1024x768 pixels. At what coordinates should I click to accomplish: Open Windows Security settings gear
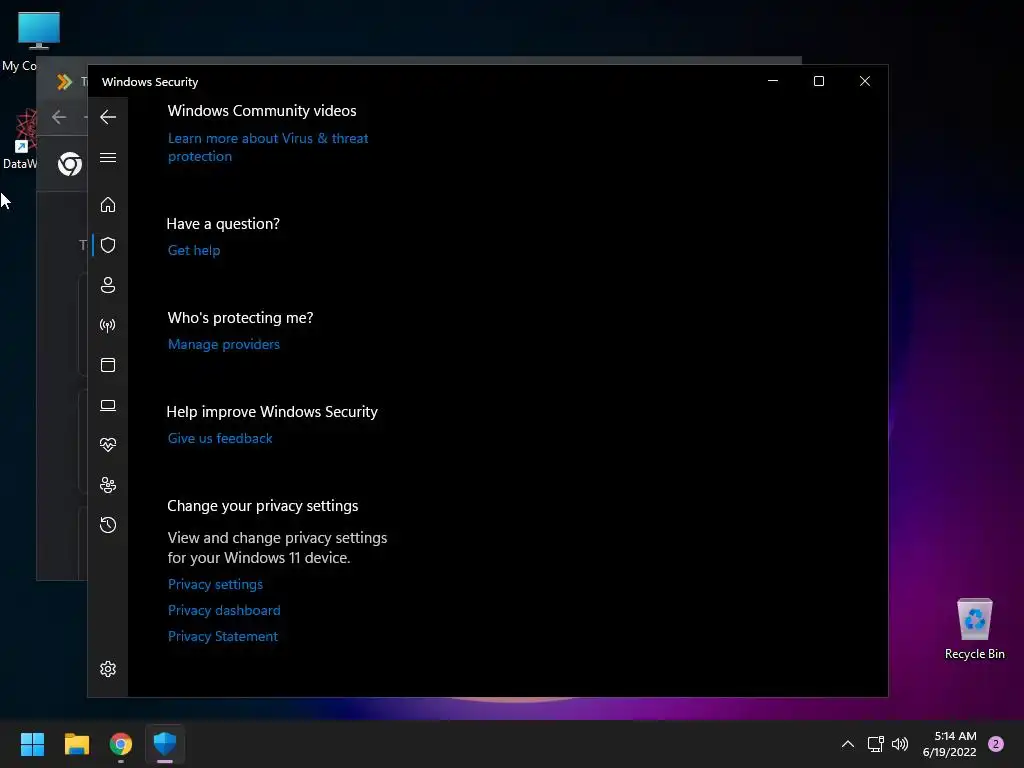[x=108, y=669]
